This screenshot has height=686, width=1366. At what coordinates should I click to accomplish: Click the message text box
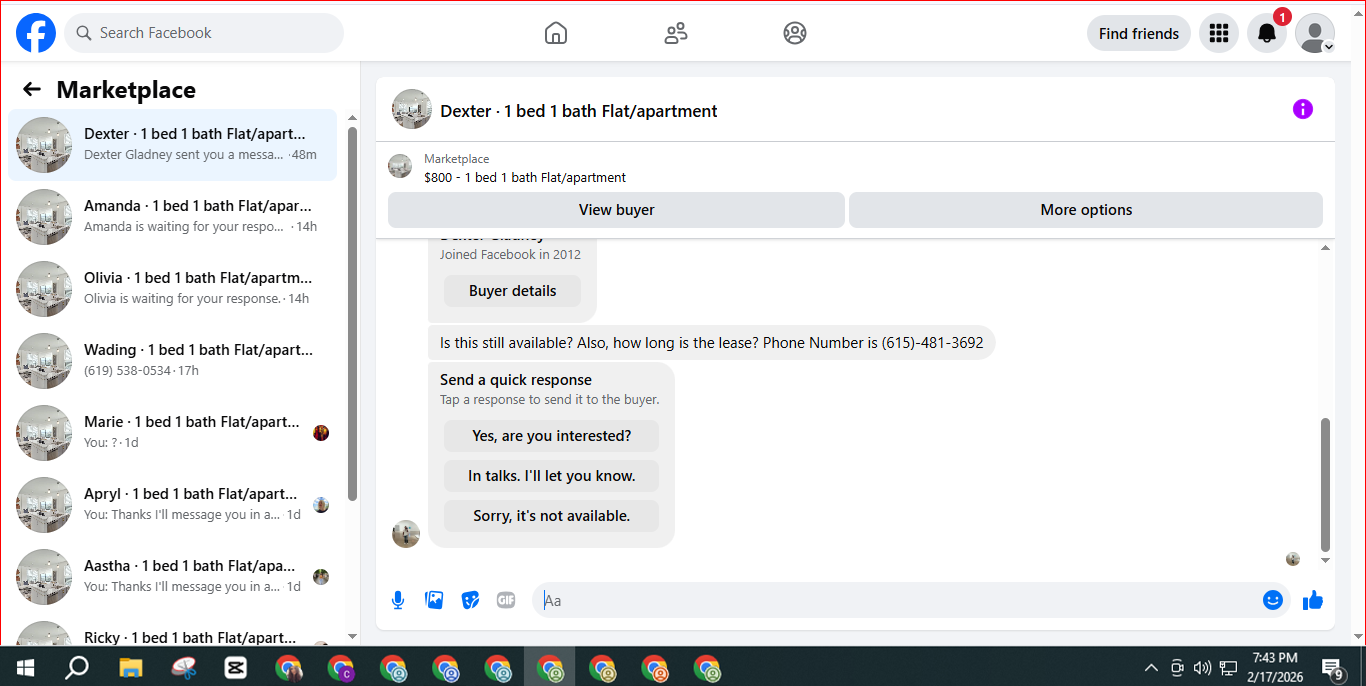coord(897,600)
